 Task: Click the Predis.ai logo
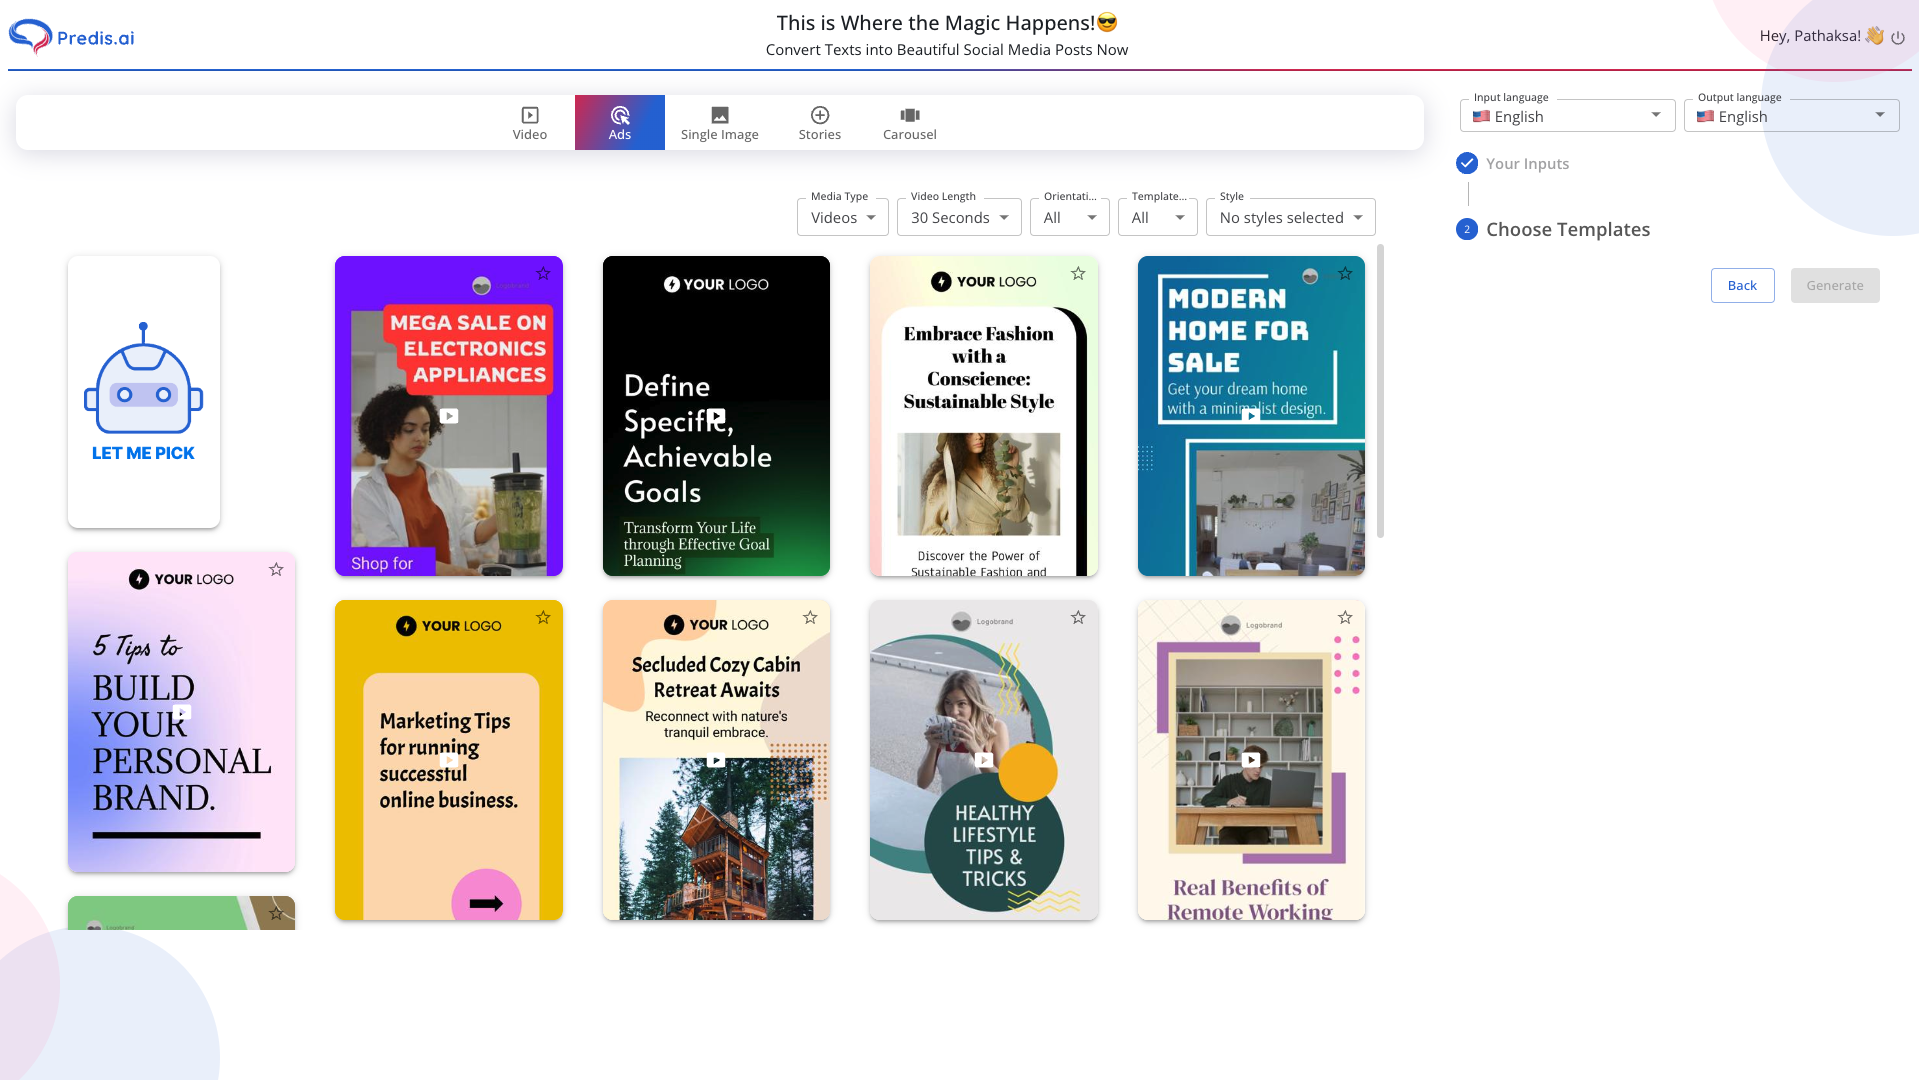pos(70,36)
